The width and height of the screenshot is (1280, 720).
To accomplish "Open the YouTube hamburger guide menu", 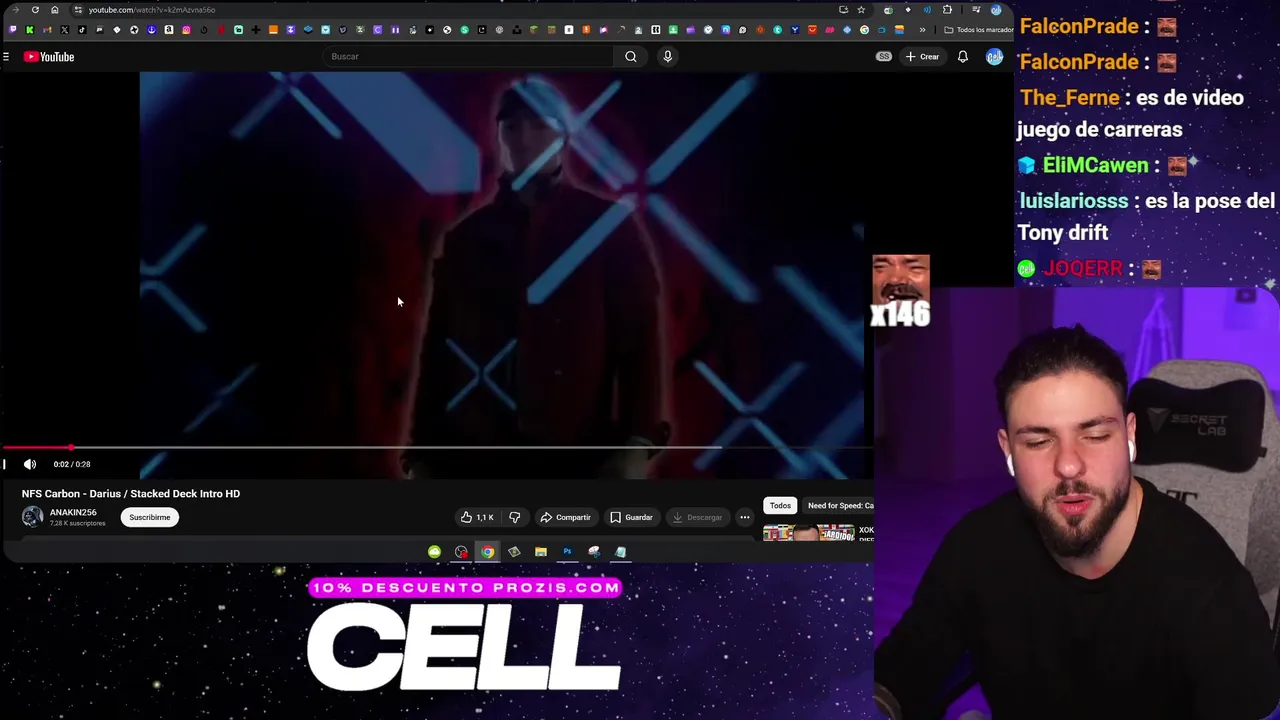I will (x=6, y=57).
